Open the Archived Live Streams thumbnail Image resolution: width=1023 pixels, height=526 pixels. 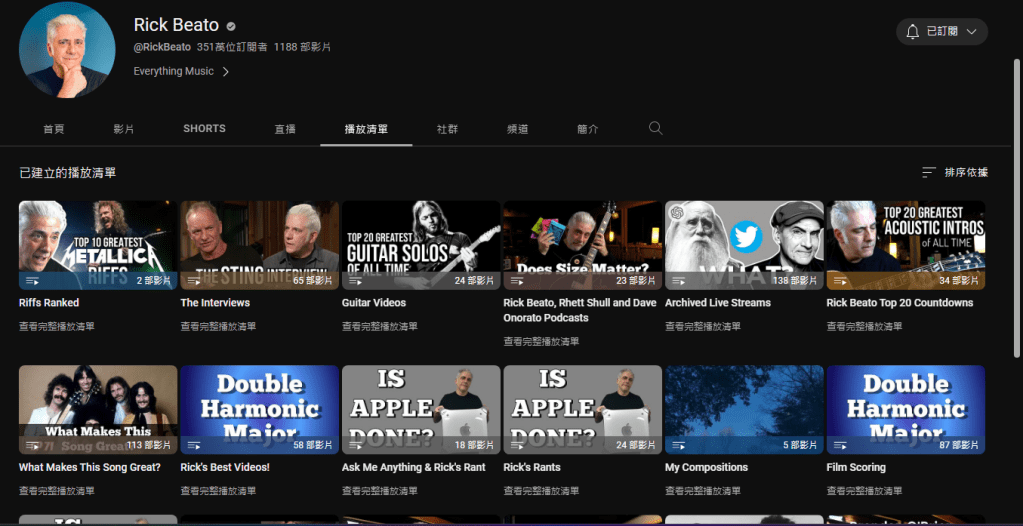pyautogui.click(x=744, y=245)
